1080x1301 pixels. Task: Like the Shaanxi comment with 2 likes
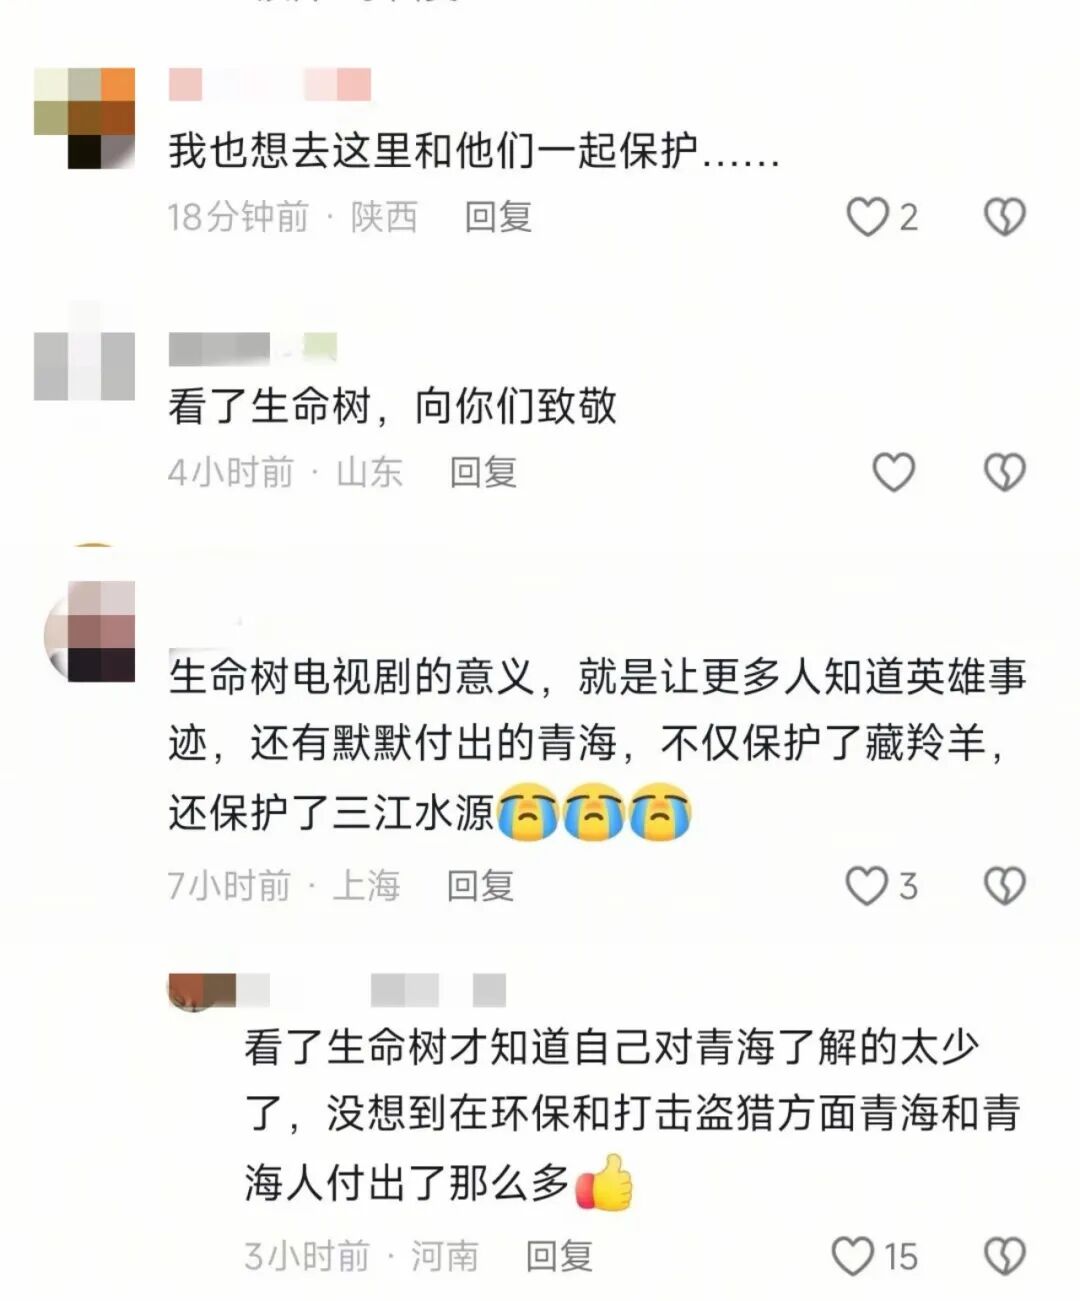click(x=867, y=217)
